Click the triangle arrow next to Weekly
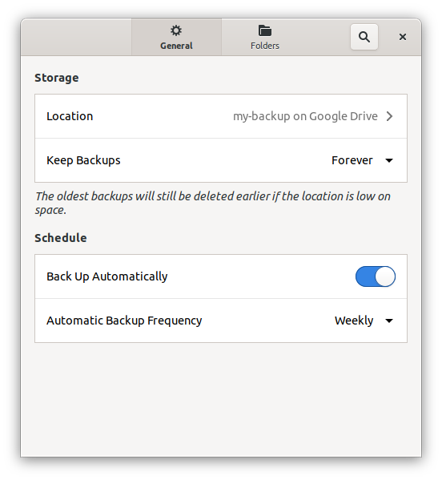The width and height of the screenshot is (442, 480). coord(389,321)
